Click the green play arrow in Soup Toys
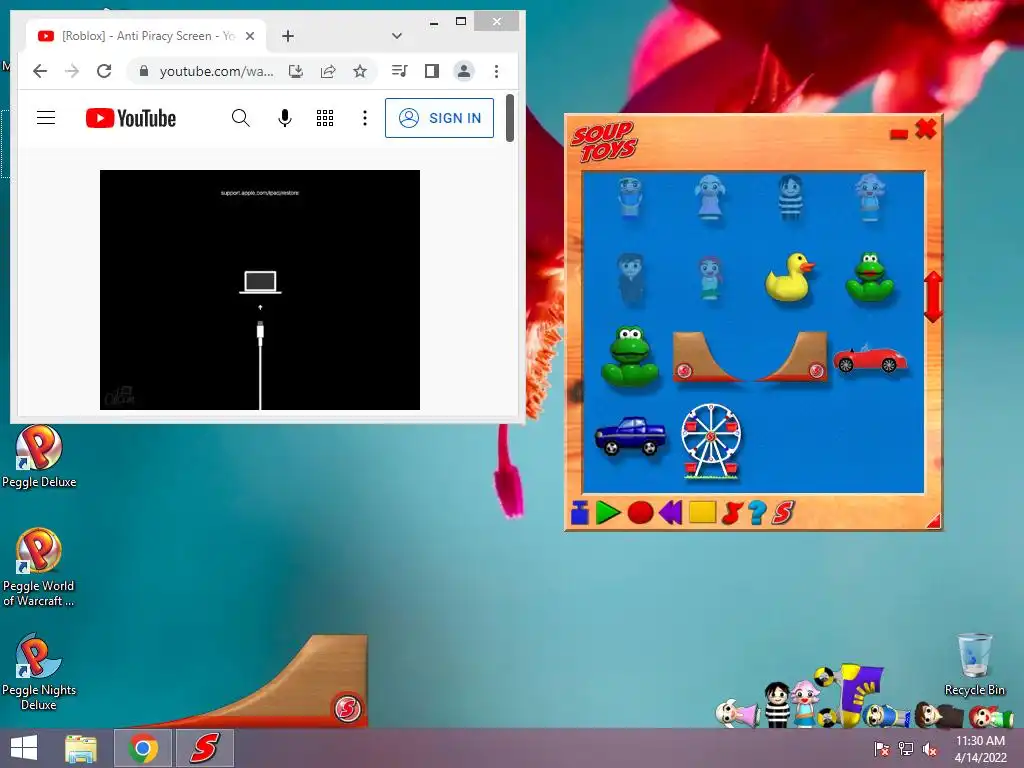Viewport: 1024px width, 768px height. pyautogui.click(x=607, y=513)
